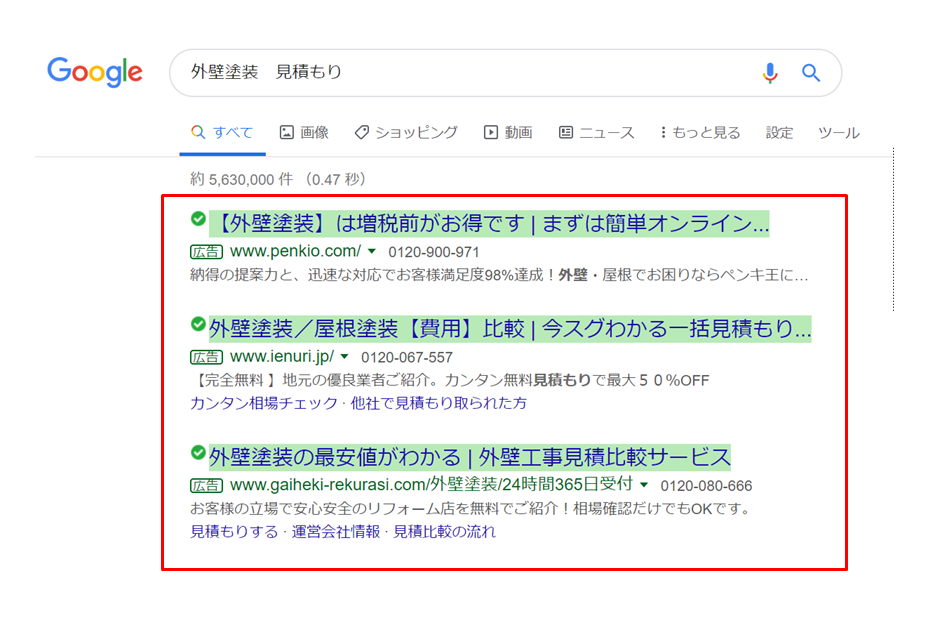Click the www.penkio.com/ URL text
This screenshot has width=952, height=642.
296,251
